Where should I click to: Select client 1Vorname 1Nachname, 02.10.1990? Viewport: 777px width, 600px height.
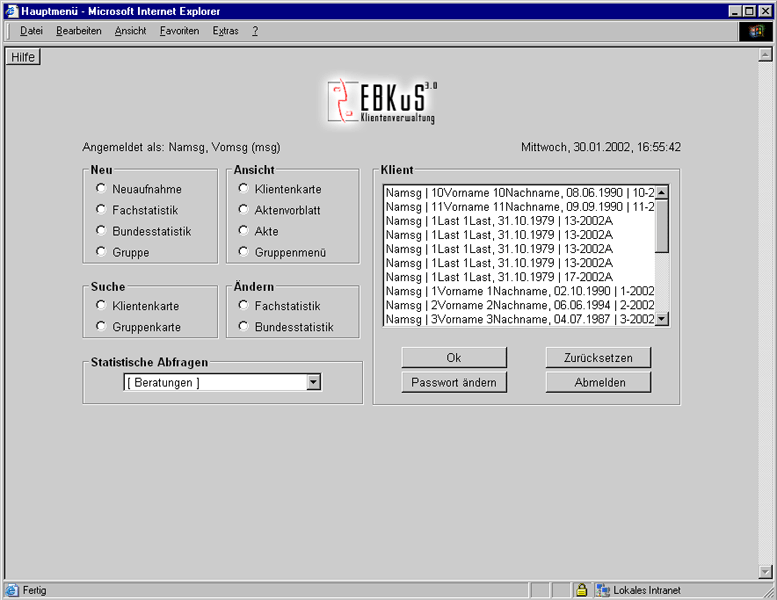pos(520,291)
